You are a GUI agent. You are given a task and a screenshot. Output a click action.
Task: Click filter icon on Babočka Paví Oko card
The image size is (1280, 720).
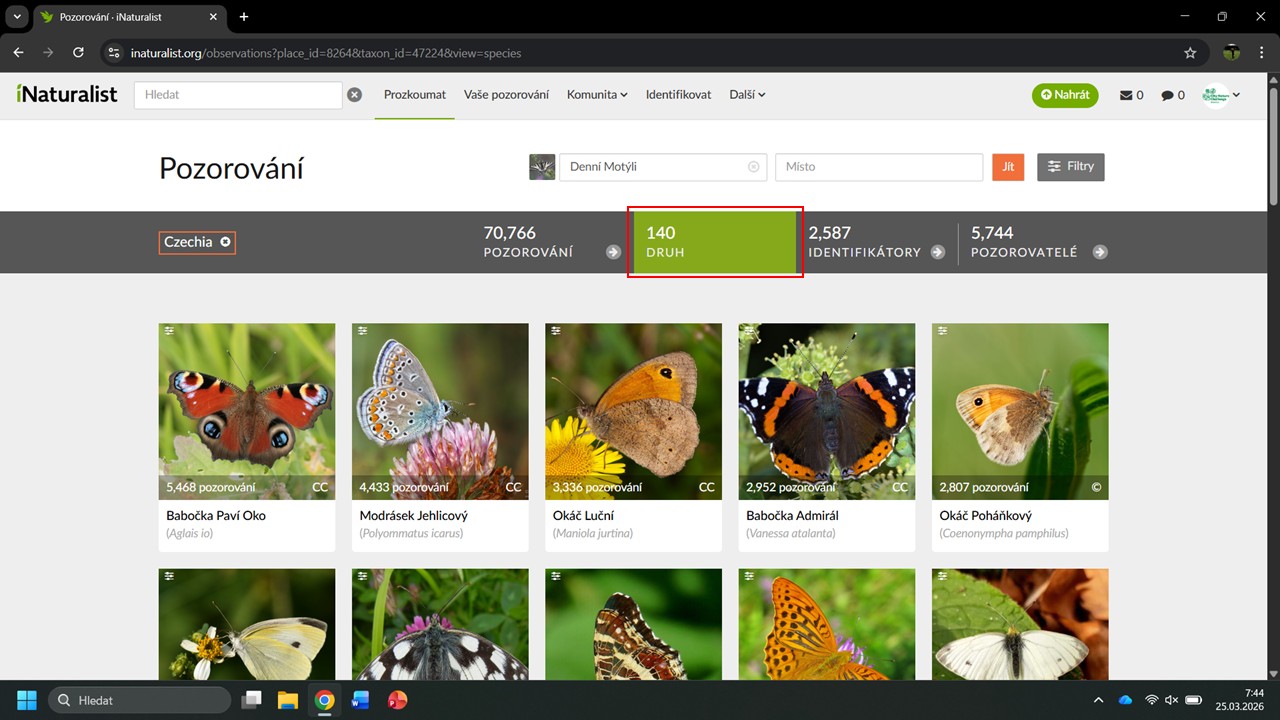tap(169, 330)
